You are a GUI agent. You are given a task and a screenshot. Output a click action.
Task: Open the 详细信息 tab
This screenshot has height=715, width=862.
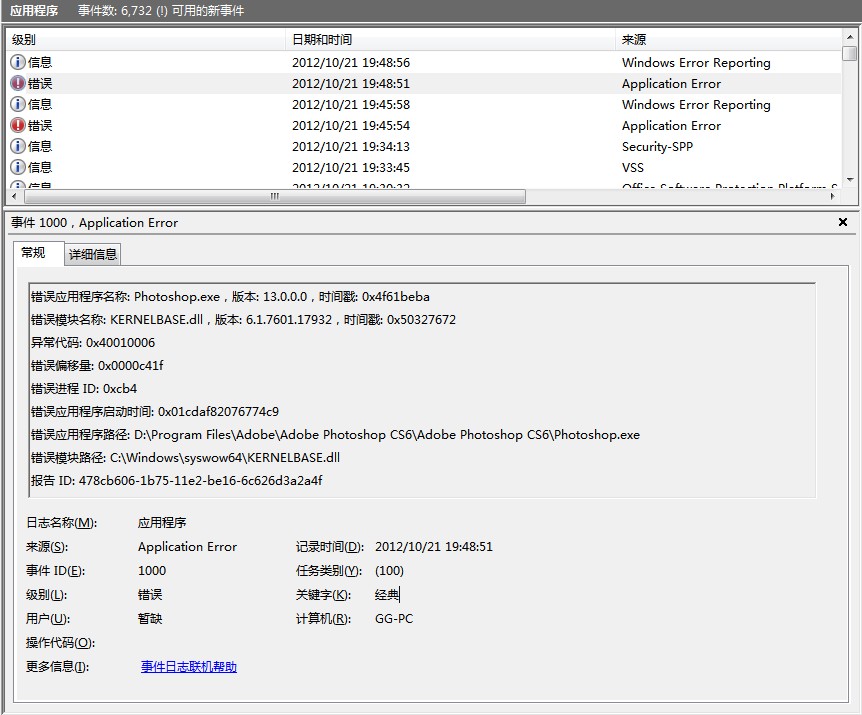coord(93,254)
